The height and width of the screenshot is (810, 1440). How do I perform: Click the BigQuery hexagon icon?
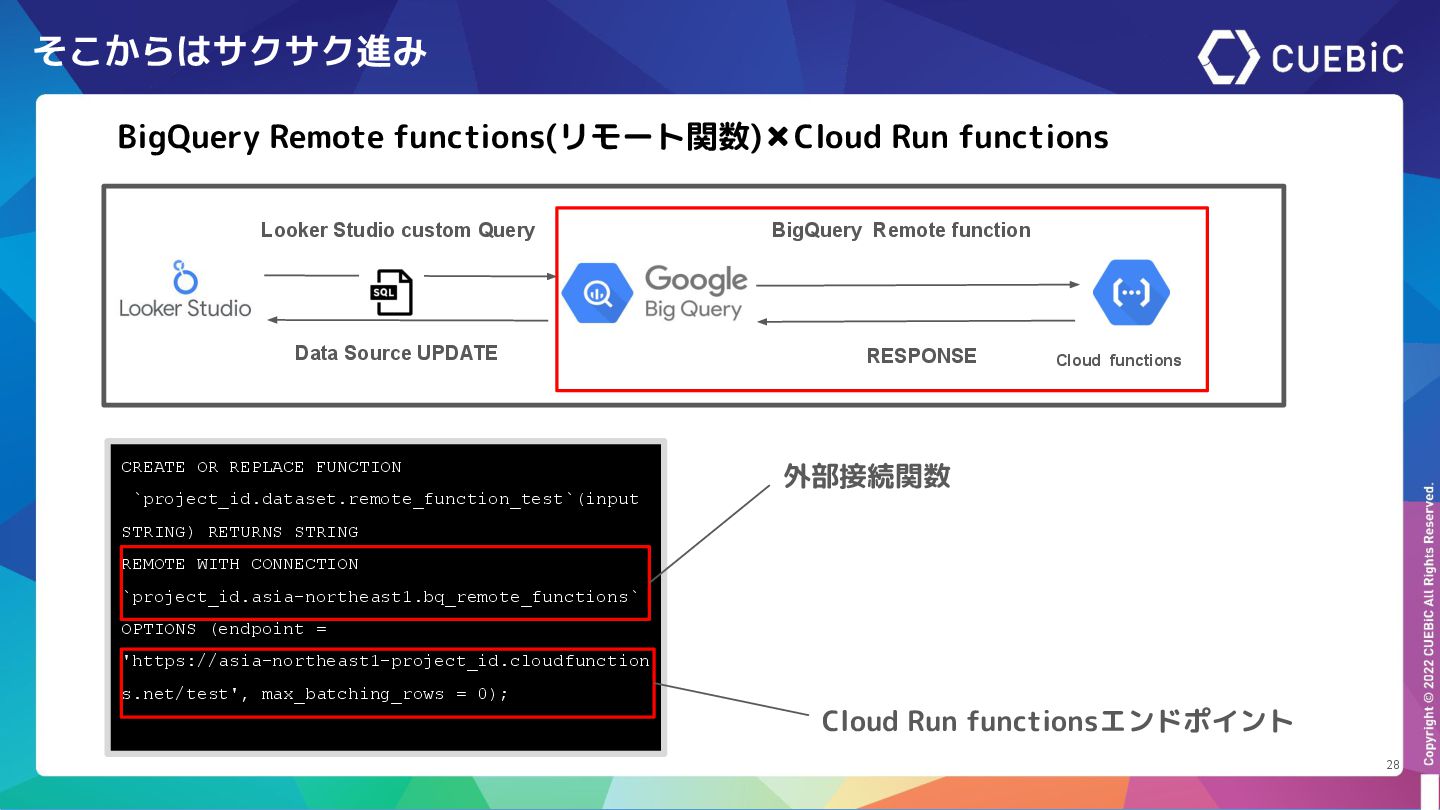point(597,293)
